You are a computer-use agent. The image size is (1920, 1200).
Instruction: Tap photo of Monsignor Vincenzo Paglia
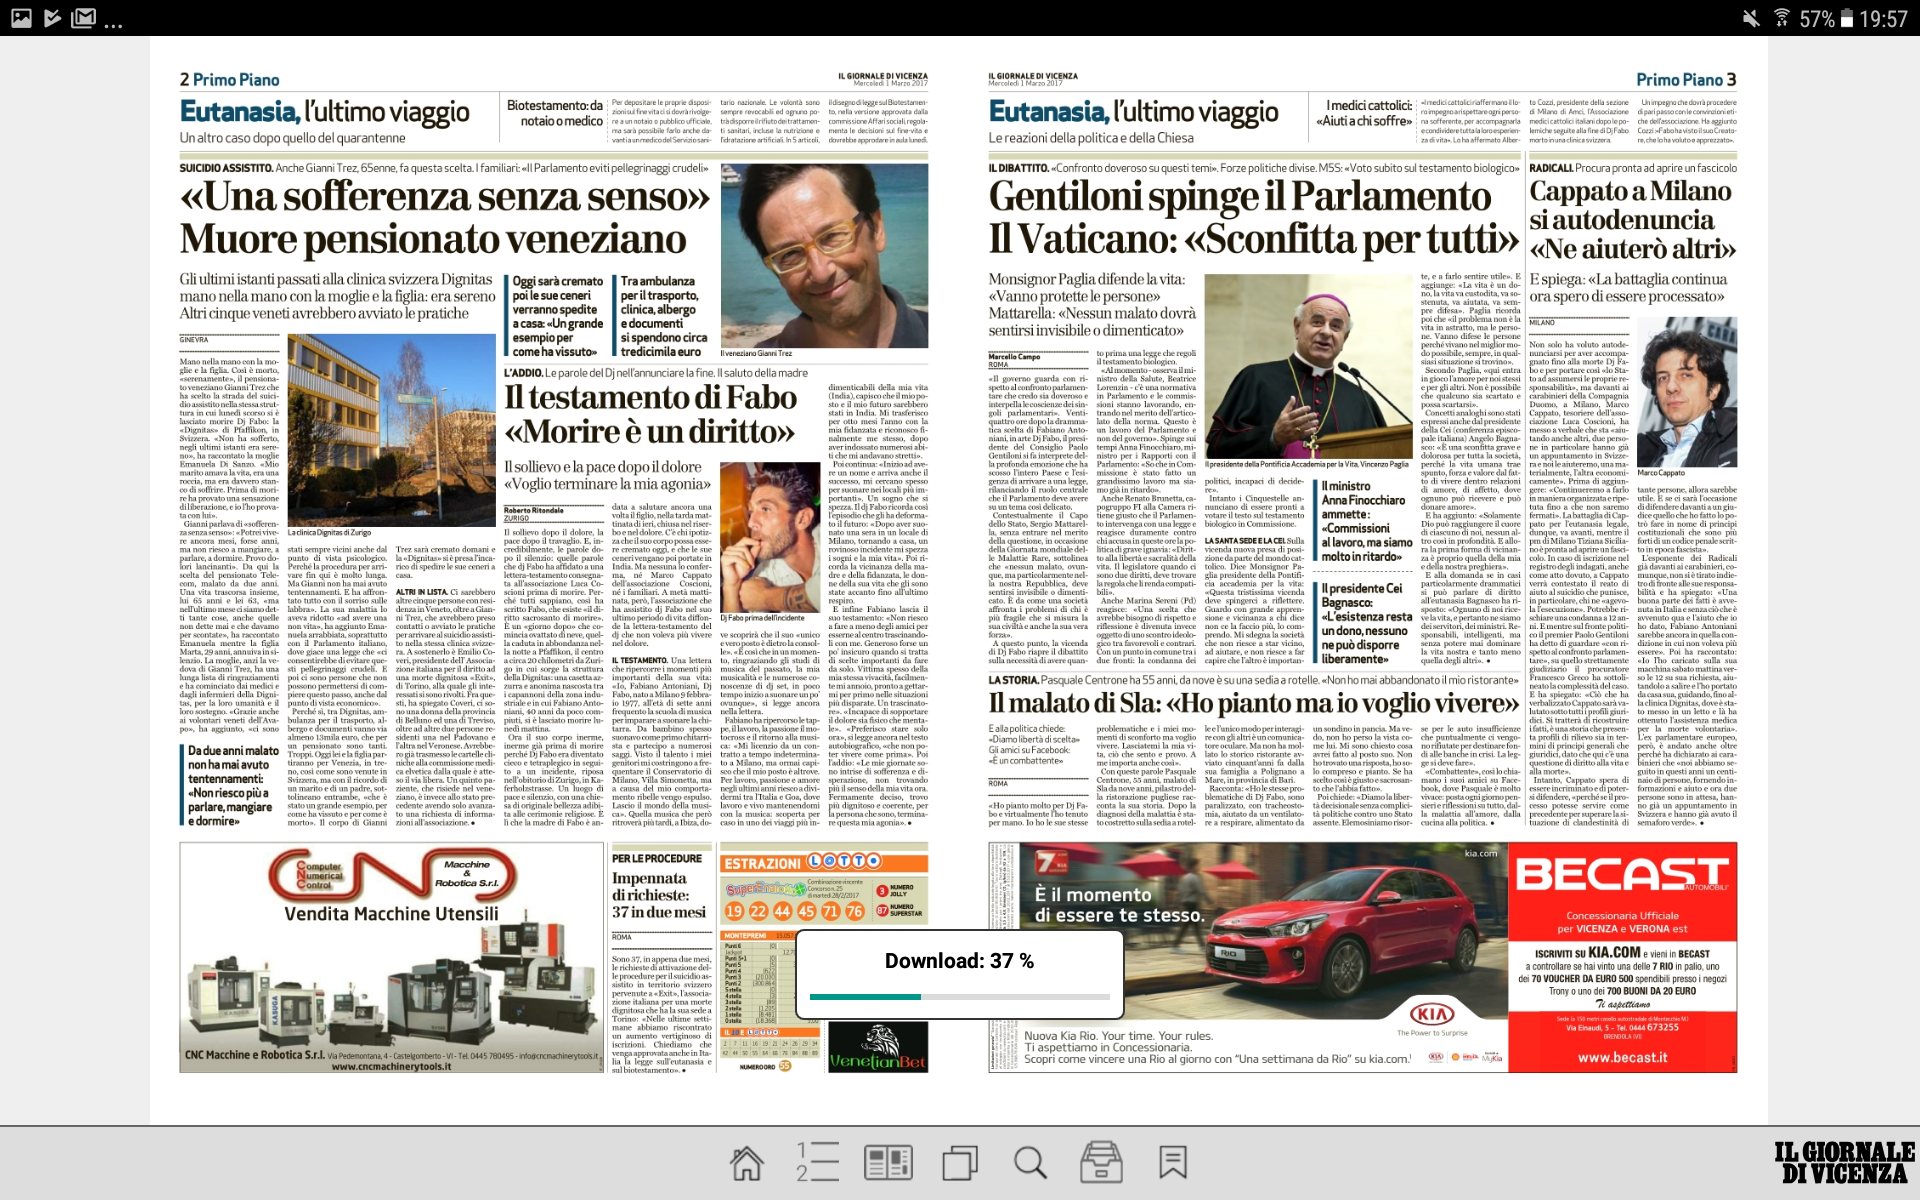click(x=1307, y=366)
